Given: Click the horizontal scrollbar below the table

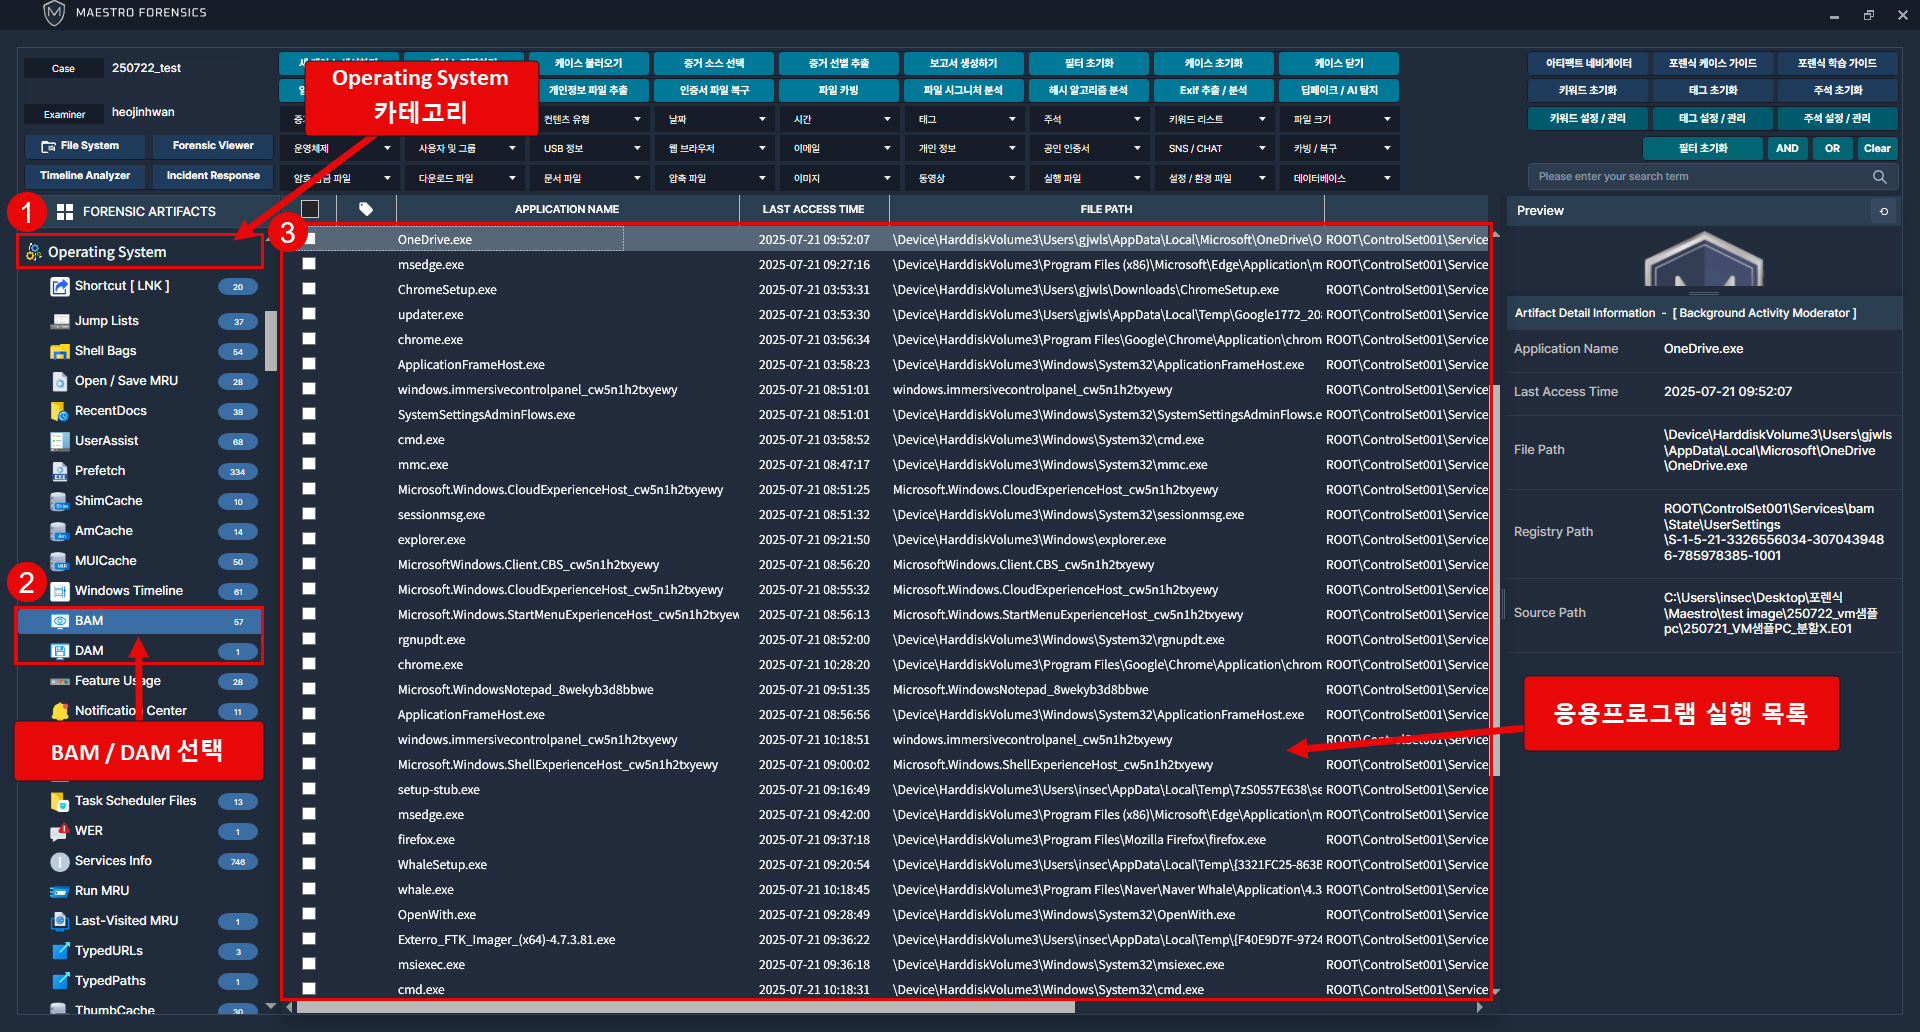Looking at the screenshot, I should point(685,1007).
